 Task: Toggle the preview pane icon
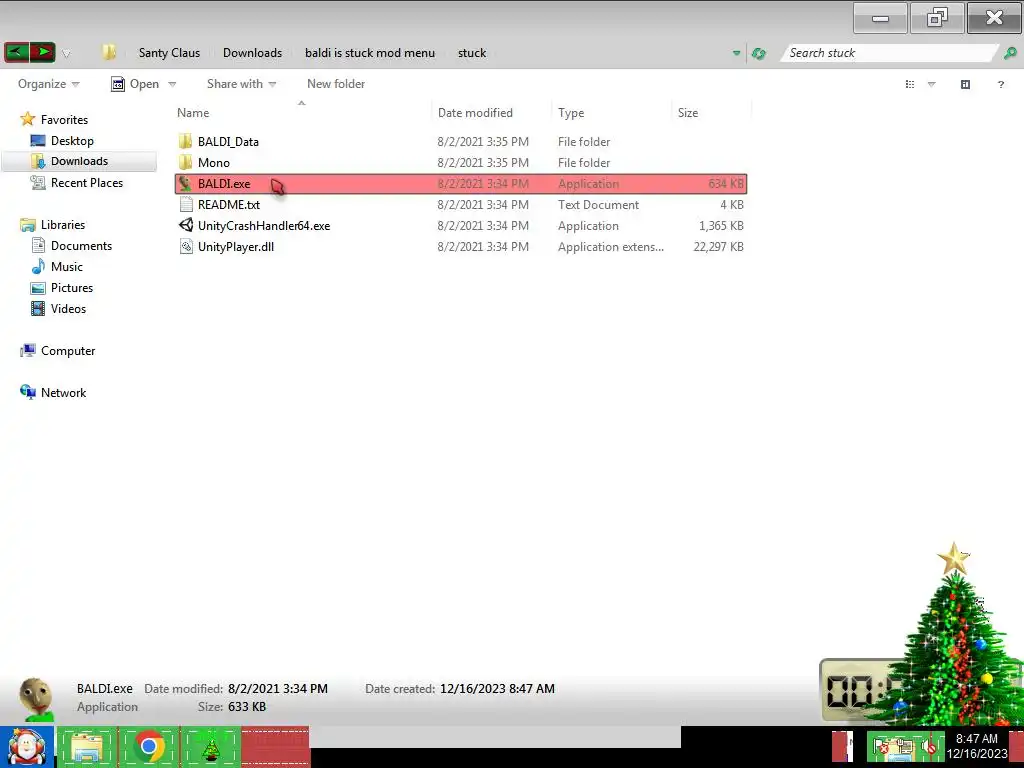(x=965, y=84)
